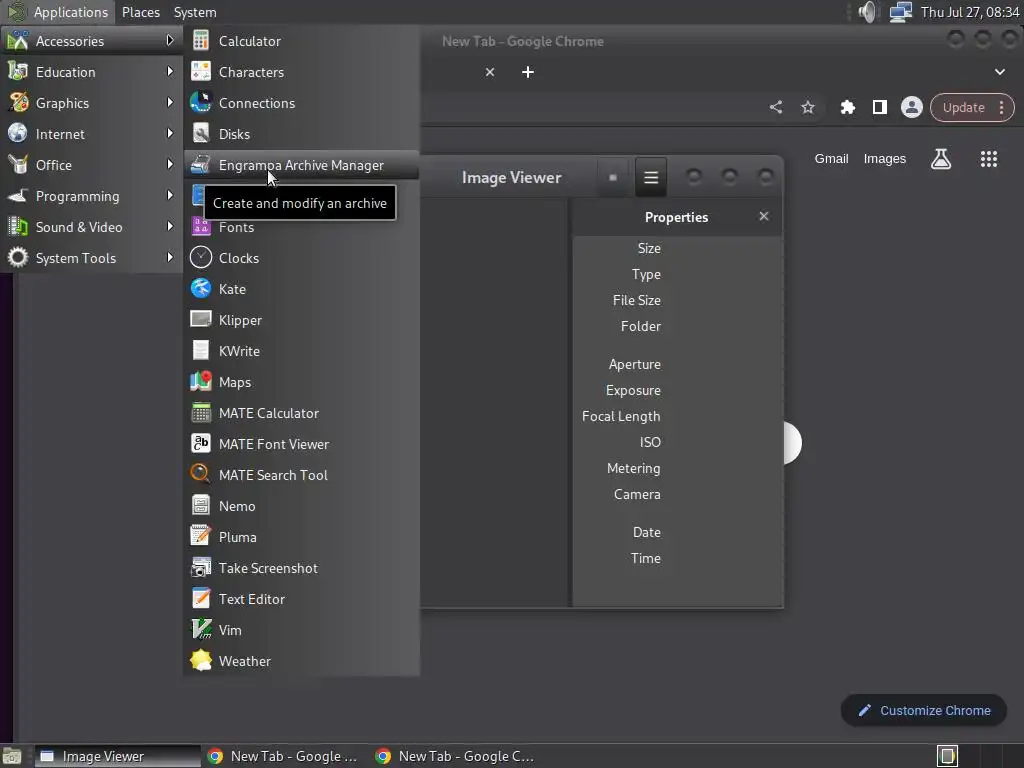Open MATE Search Tool

coord(301,475)
